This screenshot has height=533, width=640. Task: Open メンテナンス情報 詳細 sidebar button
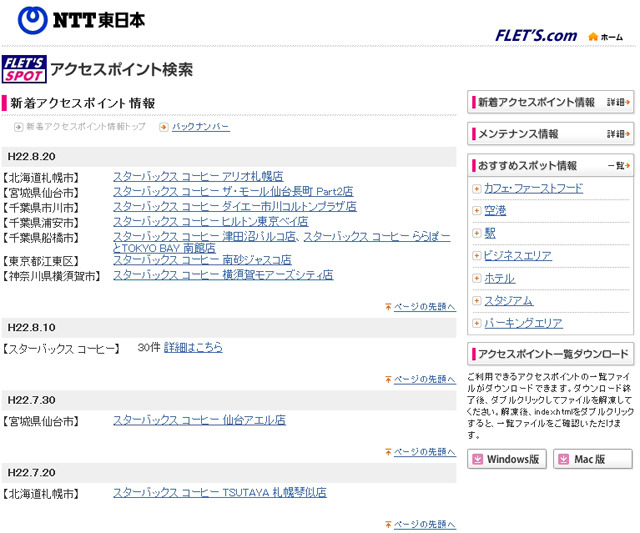pos(550,134)
